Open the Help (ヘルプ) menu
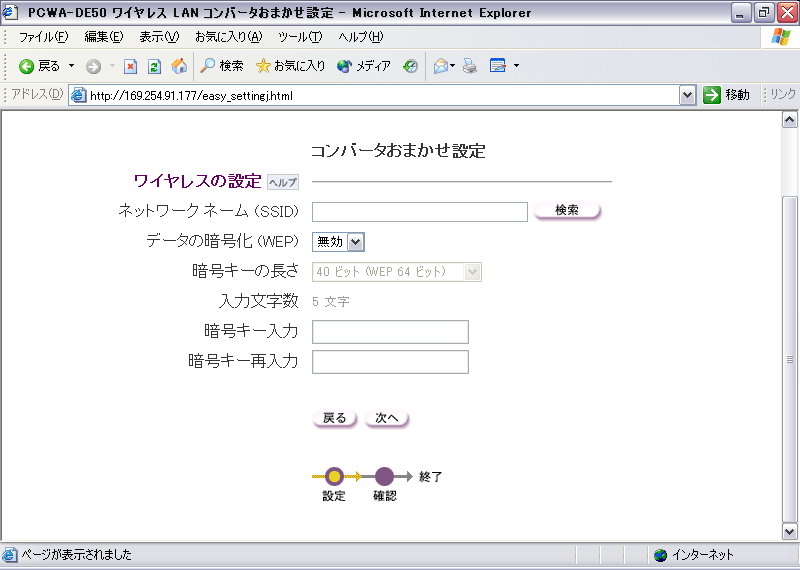Viewport: 800px width, 570px height. pos(361,37)
